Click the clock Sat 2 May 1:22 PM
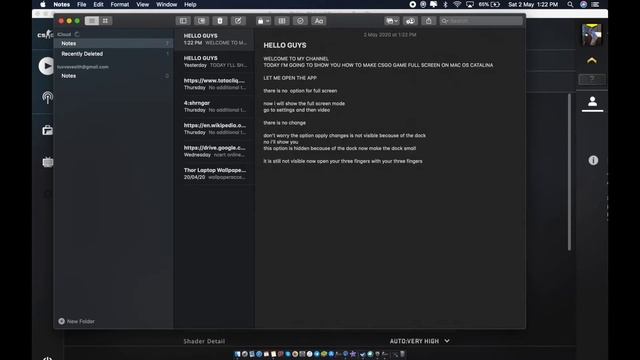Image resolution: width=640 pixels, height=360 pixels. (533, 4)
